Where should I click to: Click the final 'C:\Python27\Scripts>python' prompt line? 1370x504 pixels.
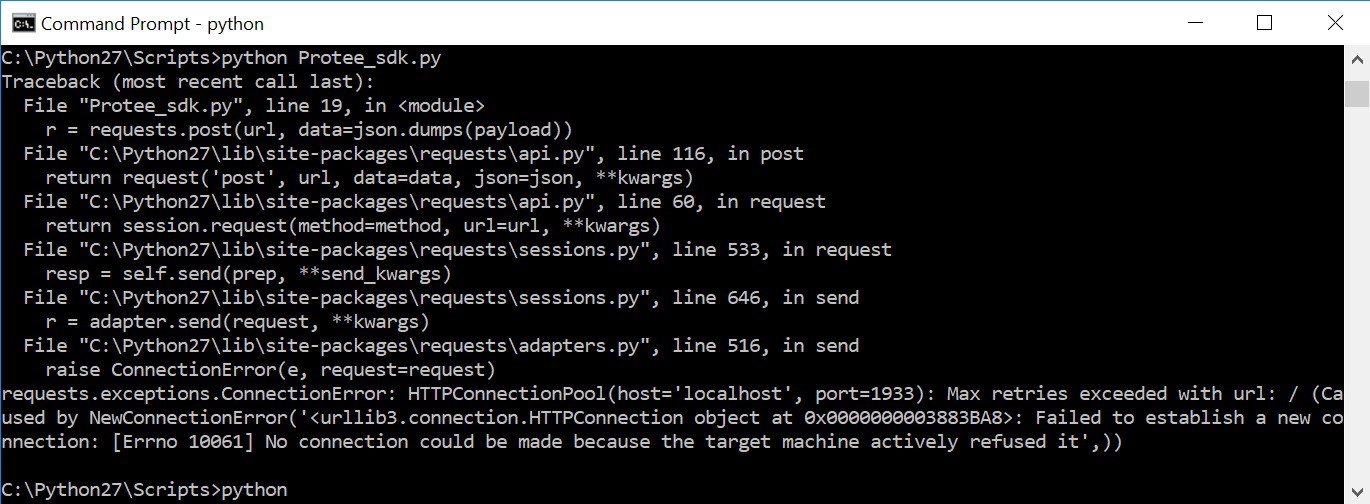click(145, 490)
